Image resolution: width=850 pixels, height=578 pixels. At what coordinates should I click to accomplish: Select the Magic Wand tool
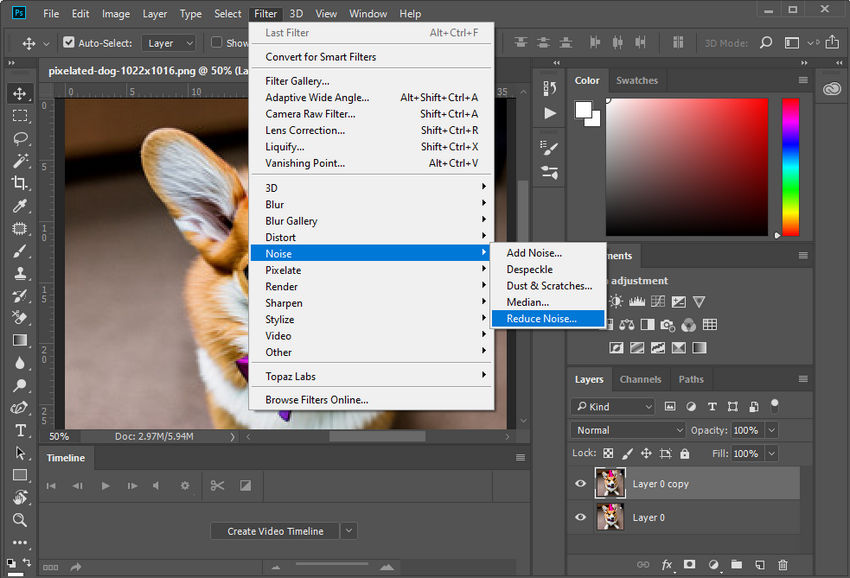(x=20, y=160)
